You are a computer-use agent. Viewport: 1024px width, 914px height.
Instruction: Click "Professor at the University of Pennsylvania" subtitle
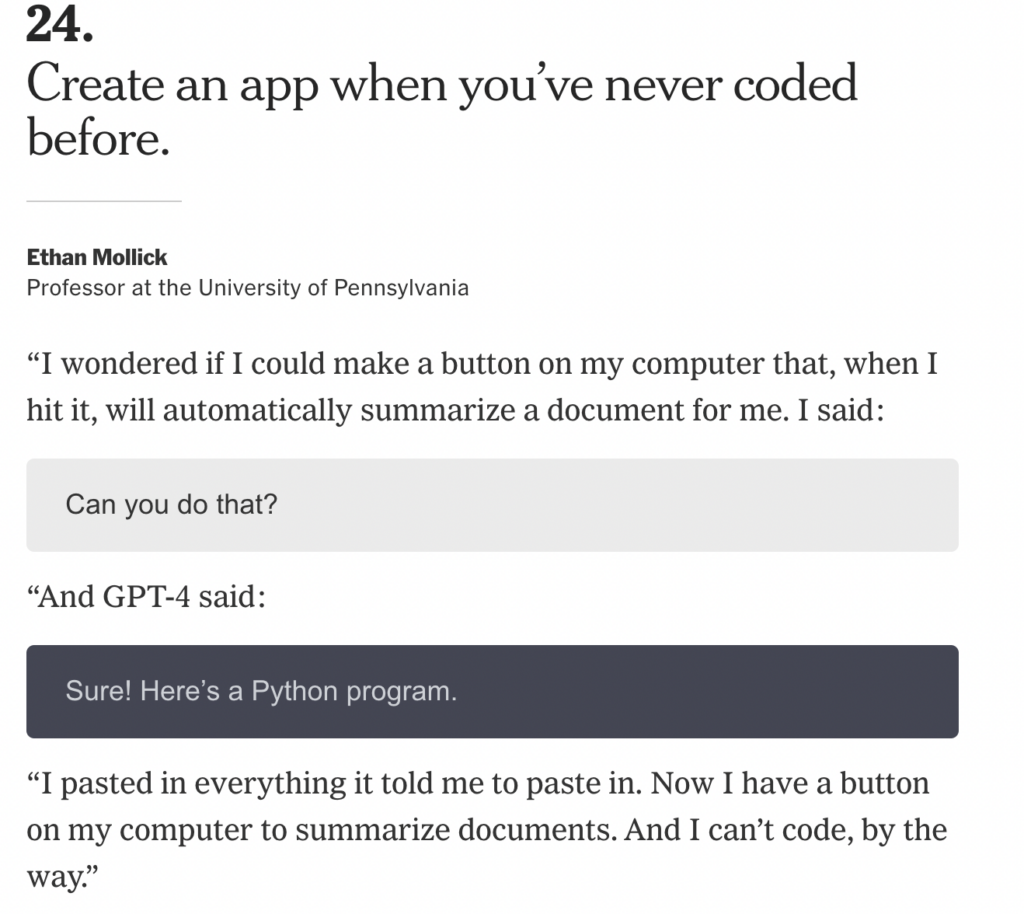click(248, 288)
